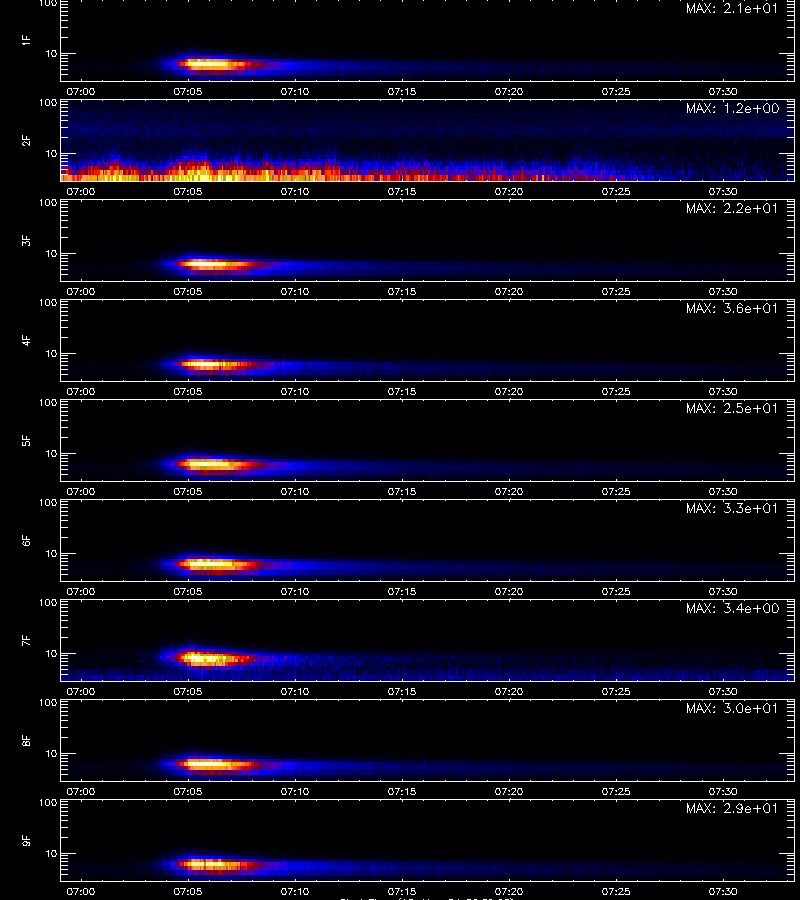Viewport: 800px width, 900px height.
Task: Click the bright burst peak in panel 4F spectrogram
Action: tap(209, 364)
